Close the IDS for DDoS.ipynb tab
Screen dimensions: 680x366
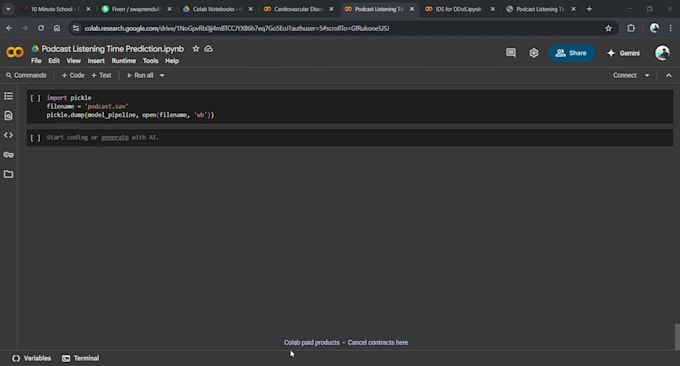tap(493, 9)
